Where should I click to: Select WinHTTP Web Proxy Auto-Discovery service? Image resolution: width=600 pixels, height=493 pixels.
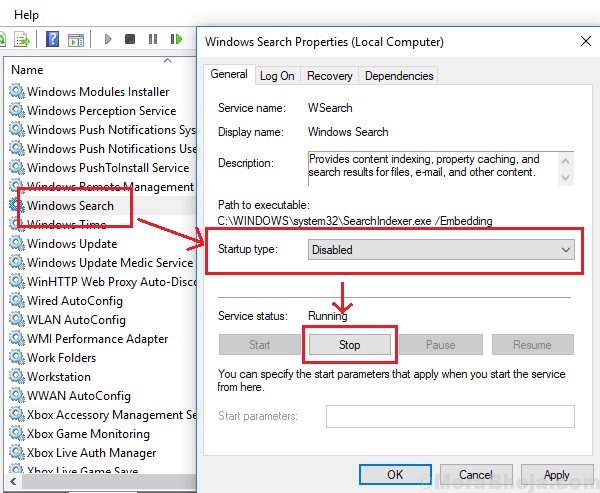[111, 281]
